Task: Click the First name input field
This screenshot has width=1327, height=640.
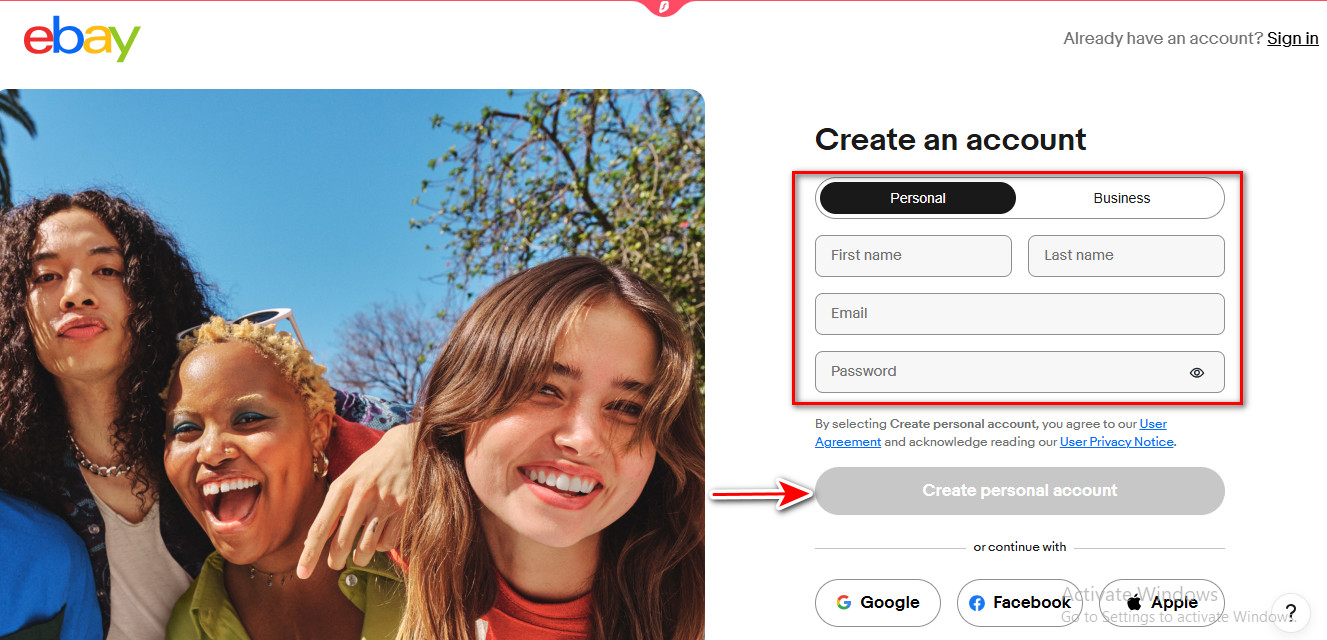Action: (x=912, y=255)
